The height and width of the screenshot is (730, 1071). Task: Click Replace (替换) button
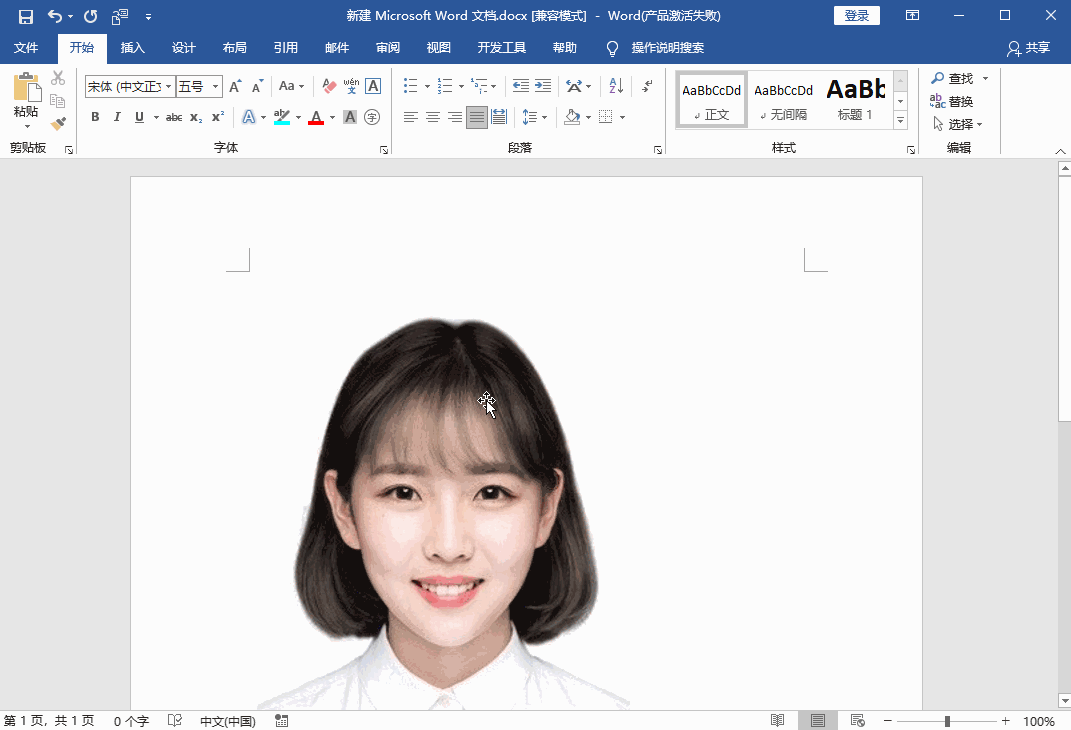tap(951, 101)
